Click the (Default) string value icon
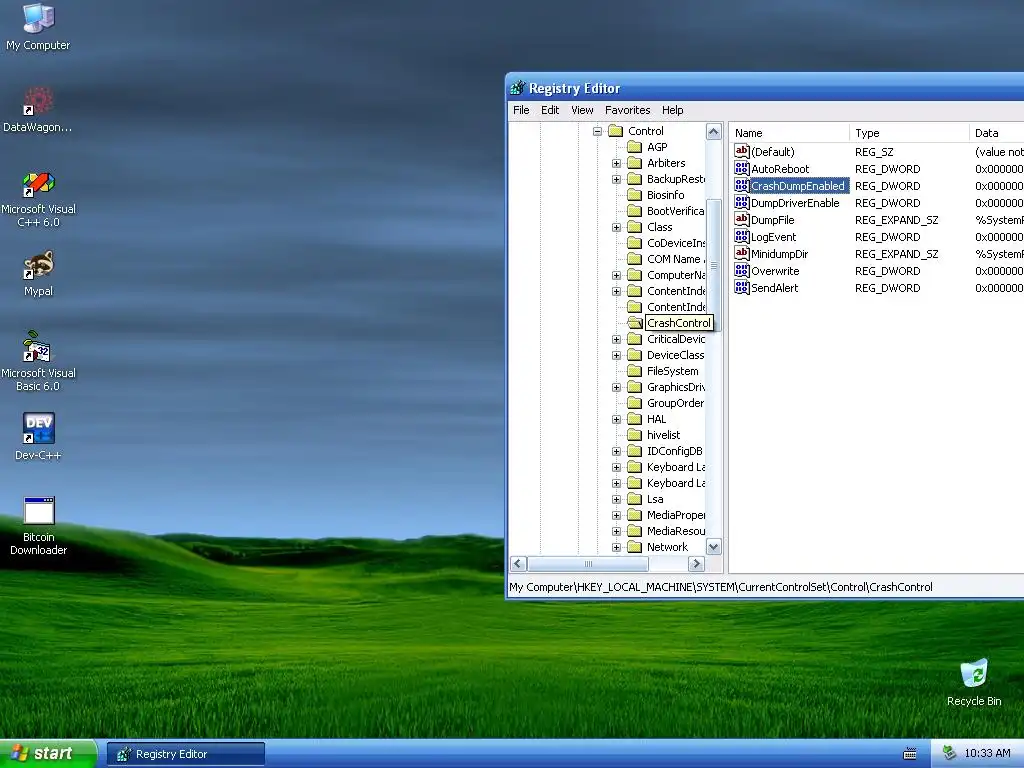 tap(741, 152)
